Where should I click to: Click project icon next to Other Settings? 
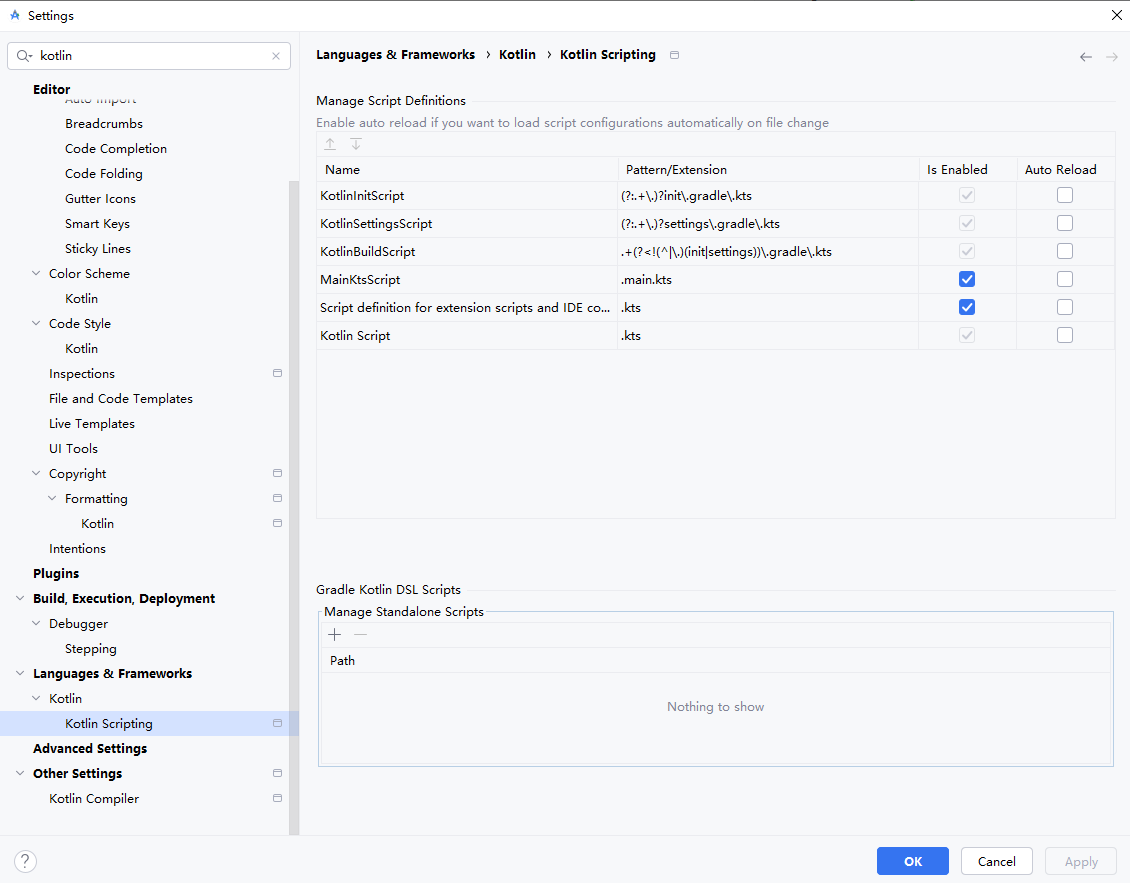277,773
